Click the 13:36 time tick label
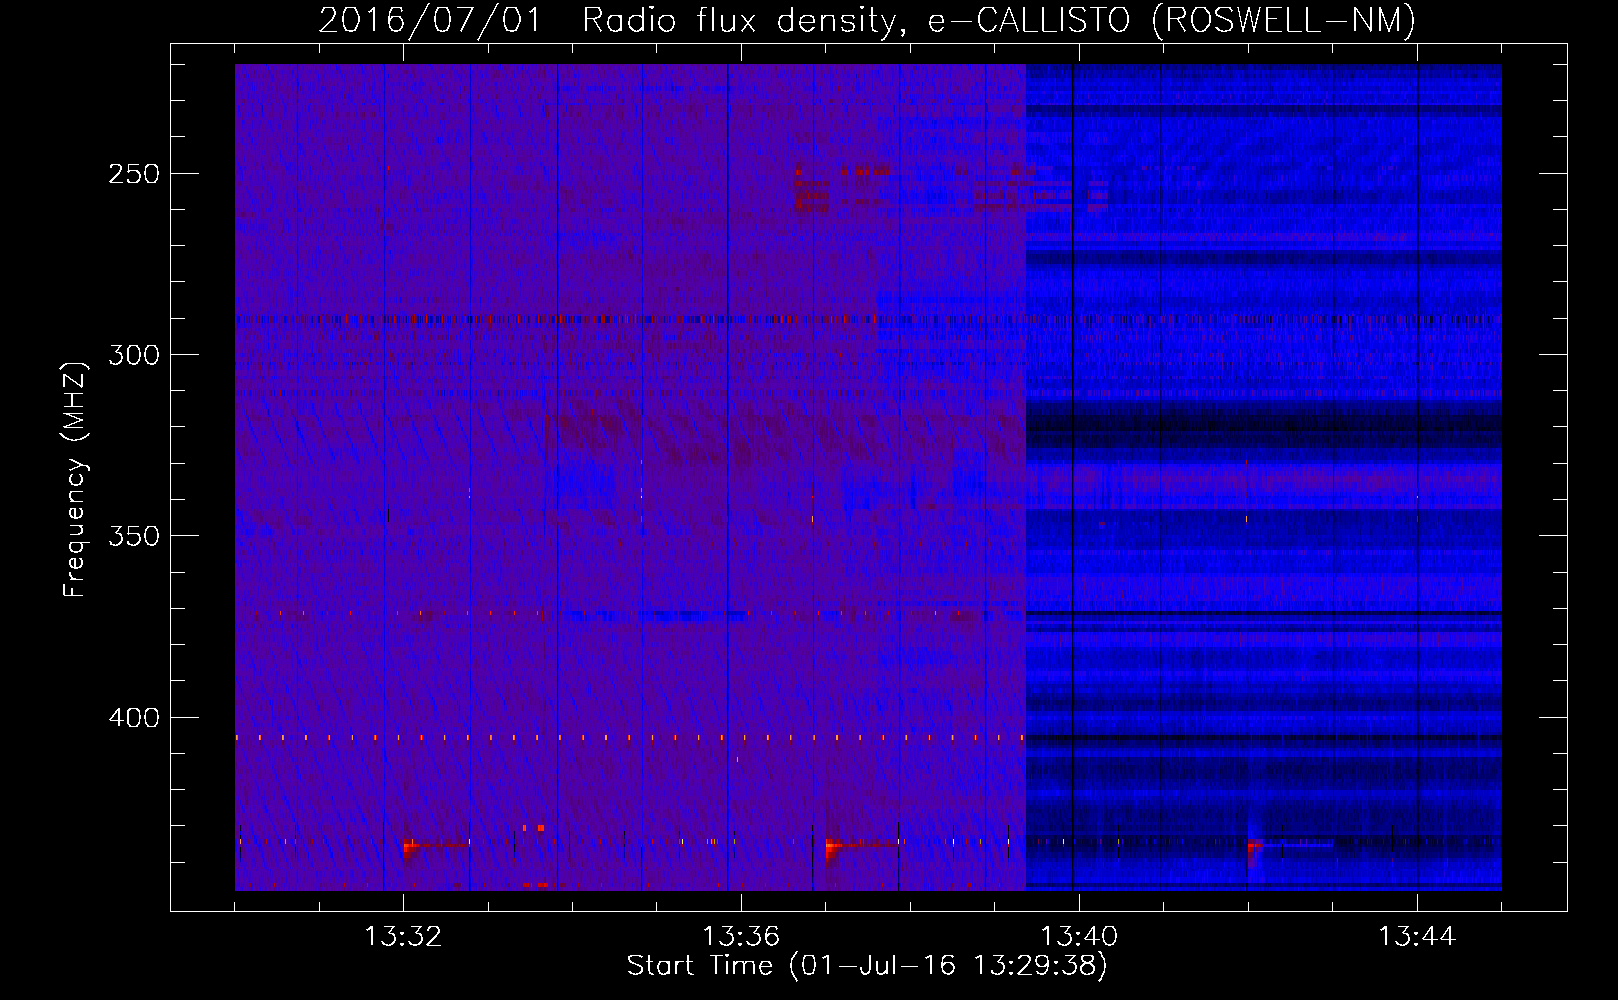The image size is (1618, 1000). click(x=741, y=937)
